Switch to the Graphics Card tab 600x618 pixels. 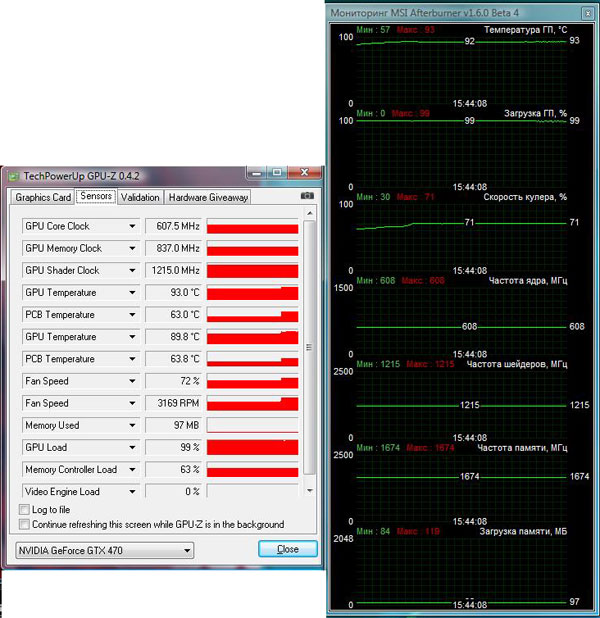[x=43, y=197]
